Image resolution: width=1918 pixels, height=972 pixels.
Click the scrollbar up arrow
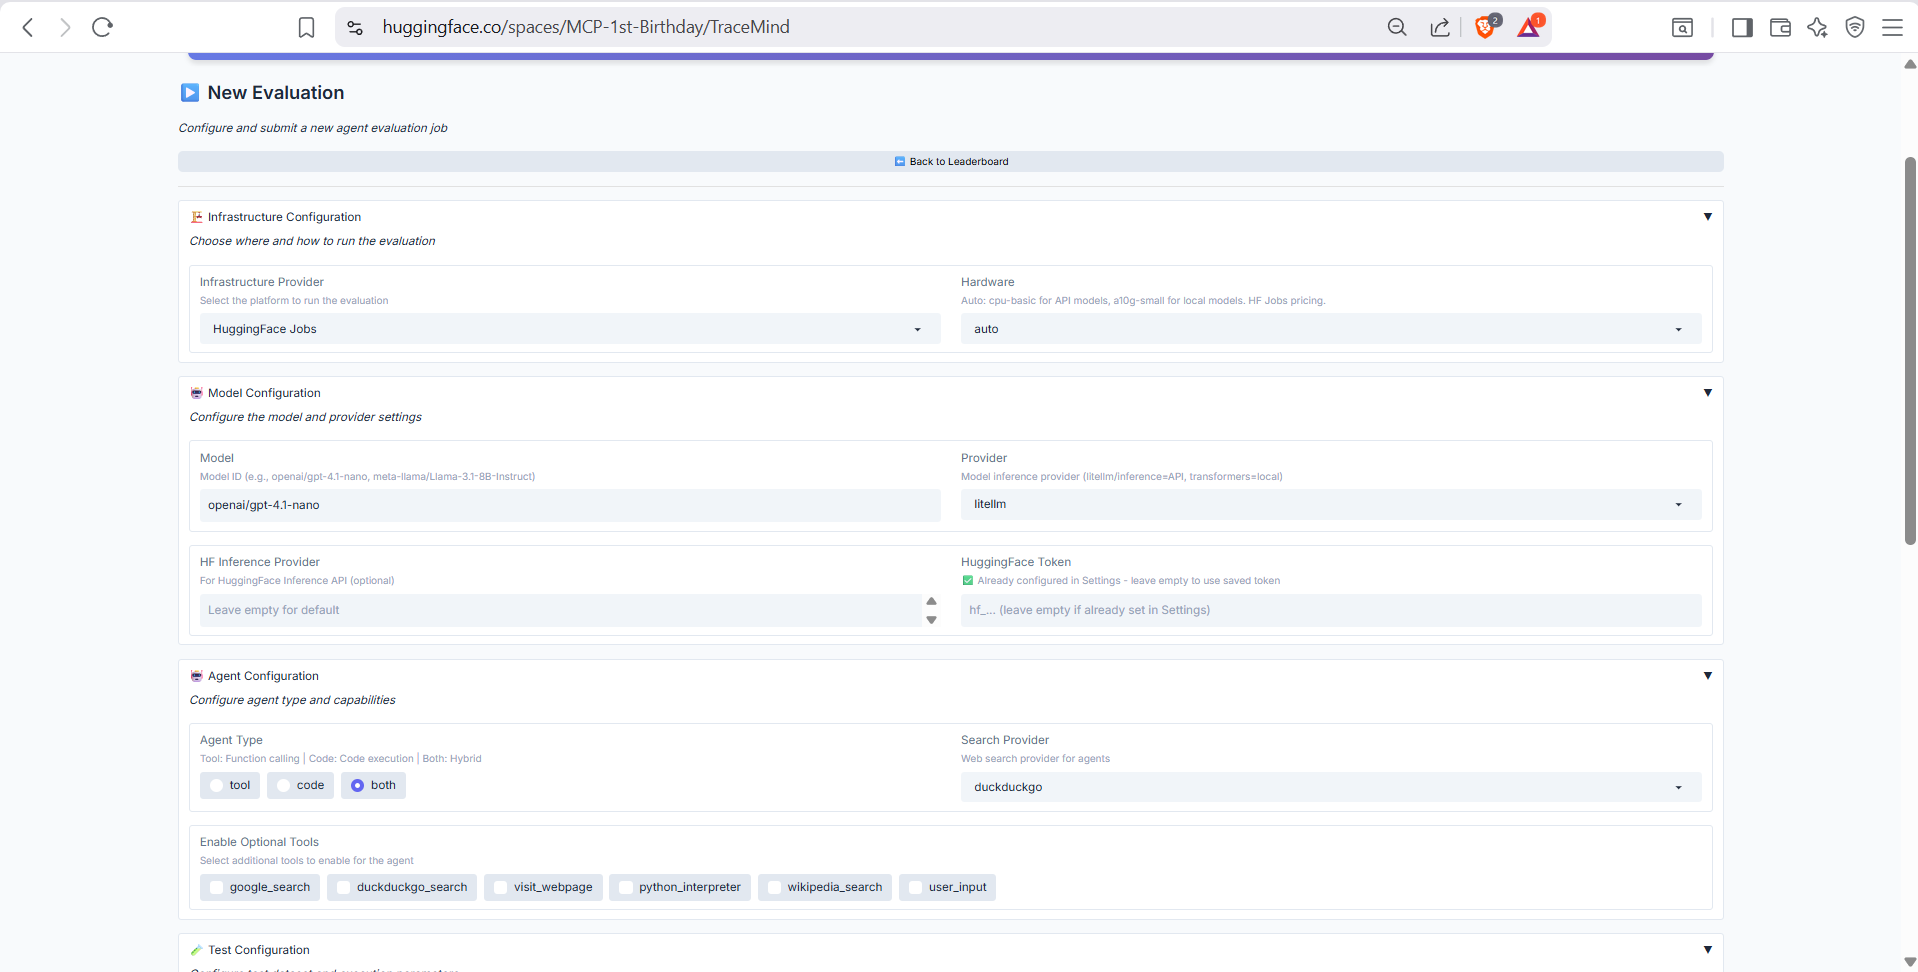[1910, 64]
